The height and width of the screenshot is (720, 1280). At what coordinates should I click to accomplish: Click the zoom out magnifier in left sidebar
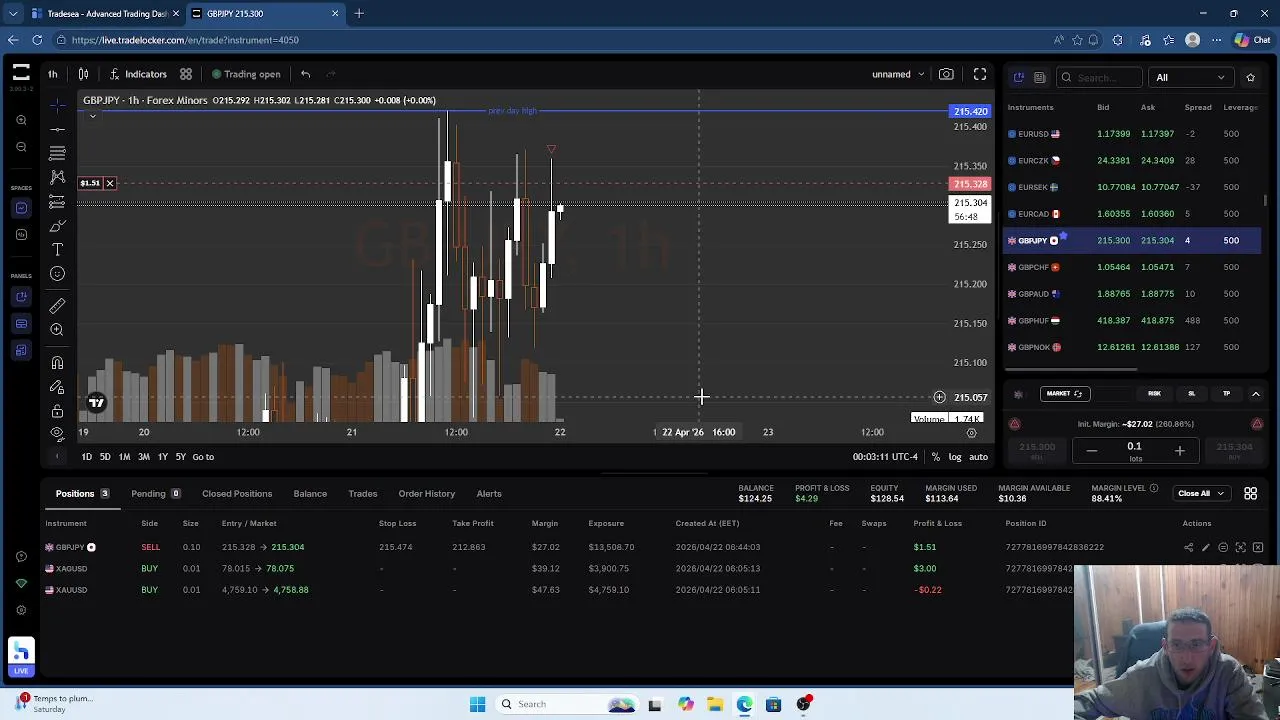(x=21, y=147)
